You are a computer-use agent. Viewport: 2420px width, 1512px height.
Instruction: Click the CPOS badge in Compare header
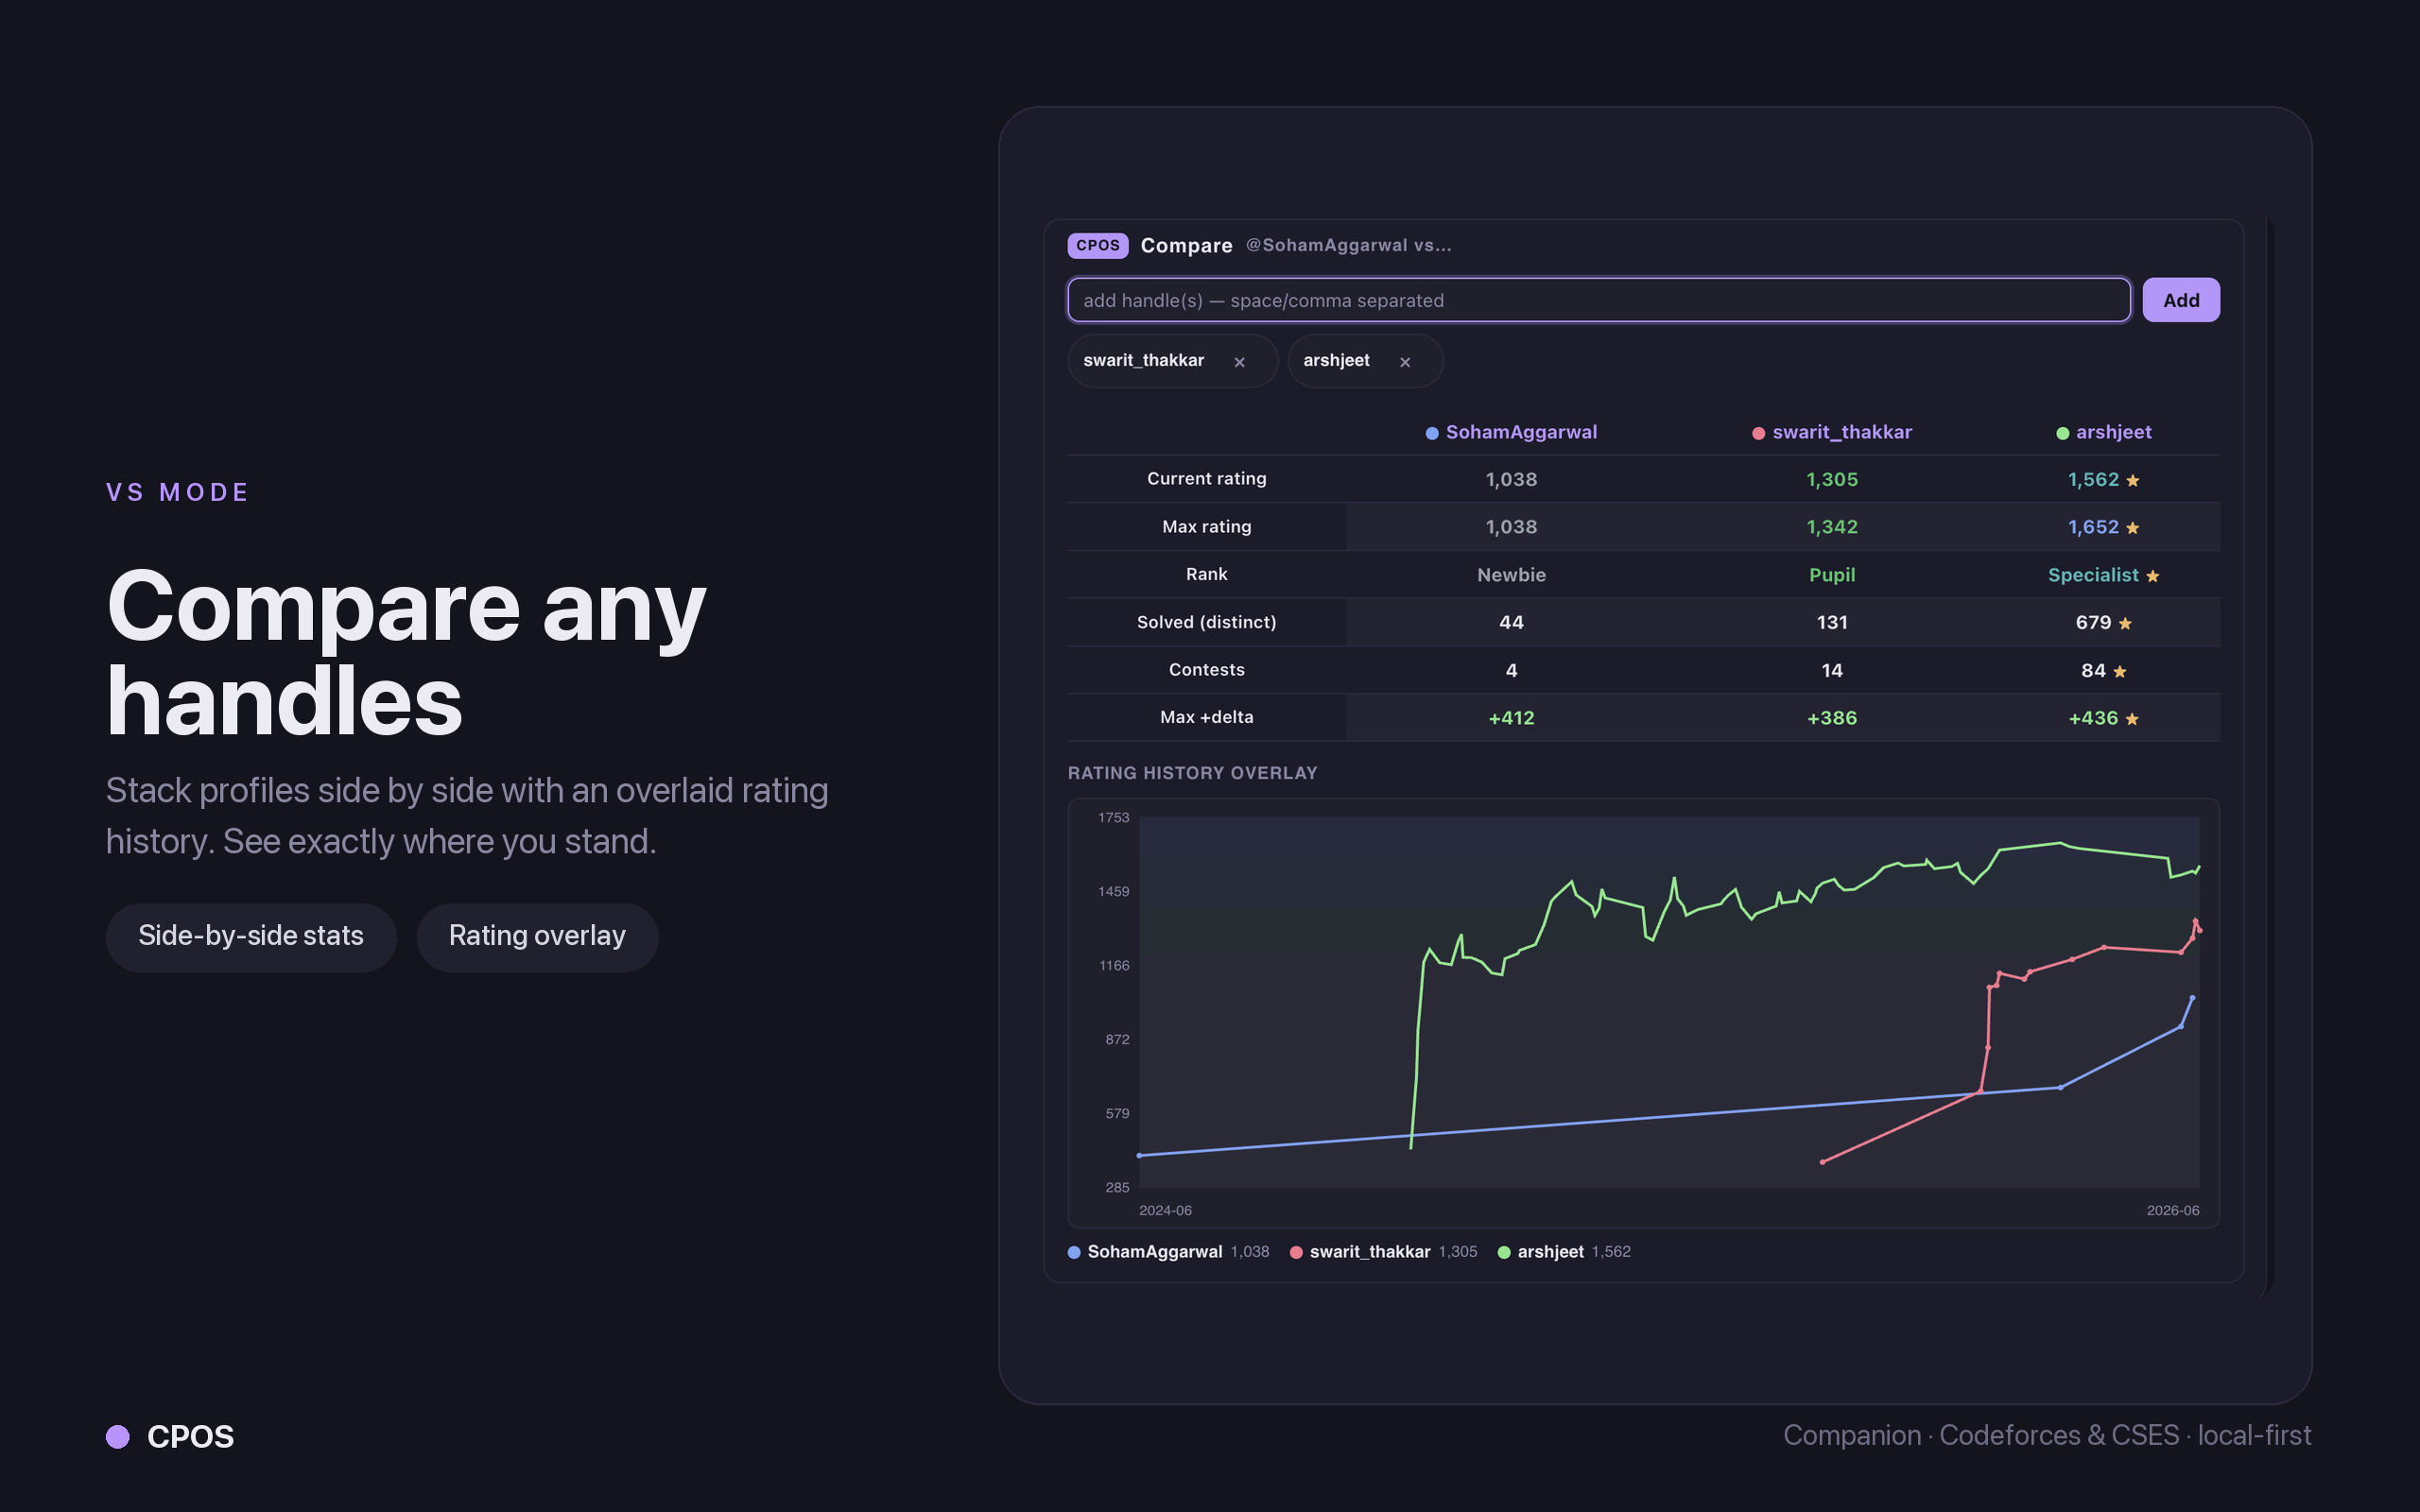1097,246
